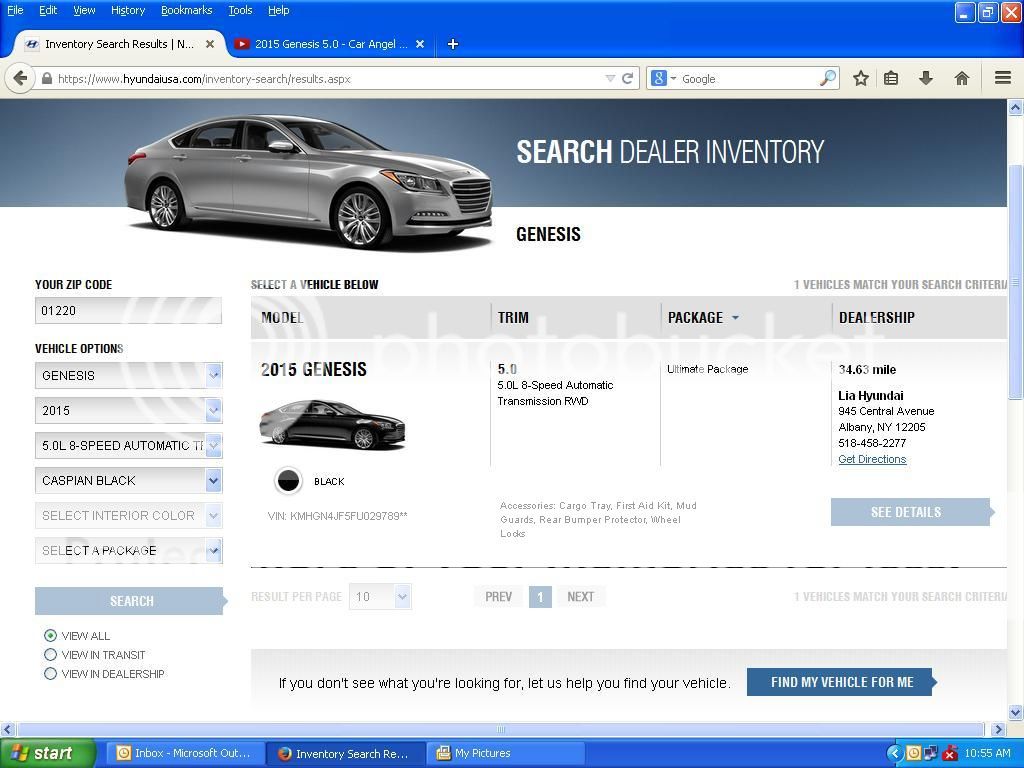Close the 2015 Genesis 5.0 YouTube tab

(x=420, y=44)
